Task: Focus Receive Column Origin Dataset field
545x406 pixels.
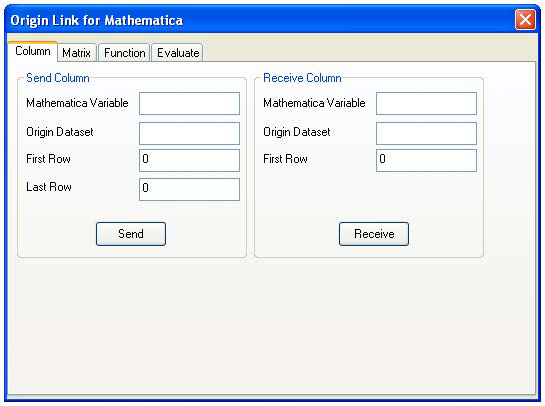Action: coord(426,133)
